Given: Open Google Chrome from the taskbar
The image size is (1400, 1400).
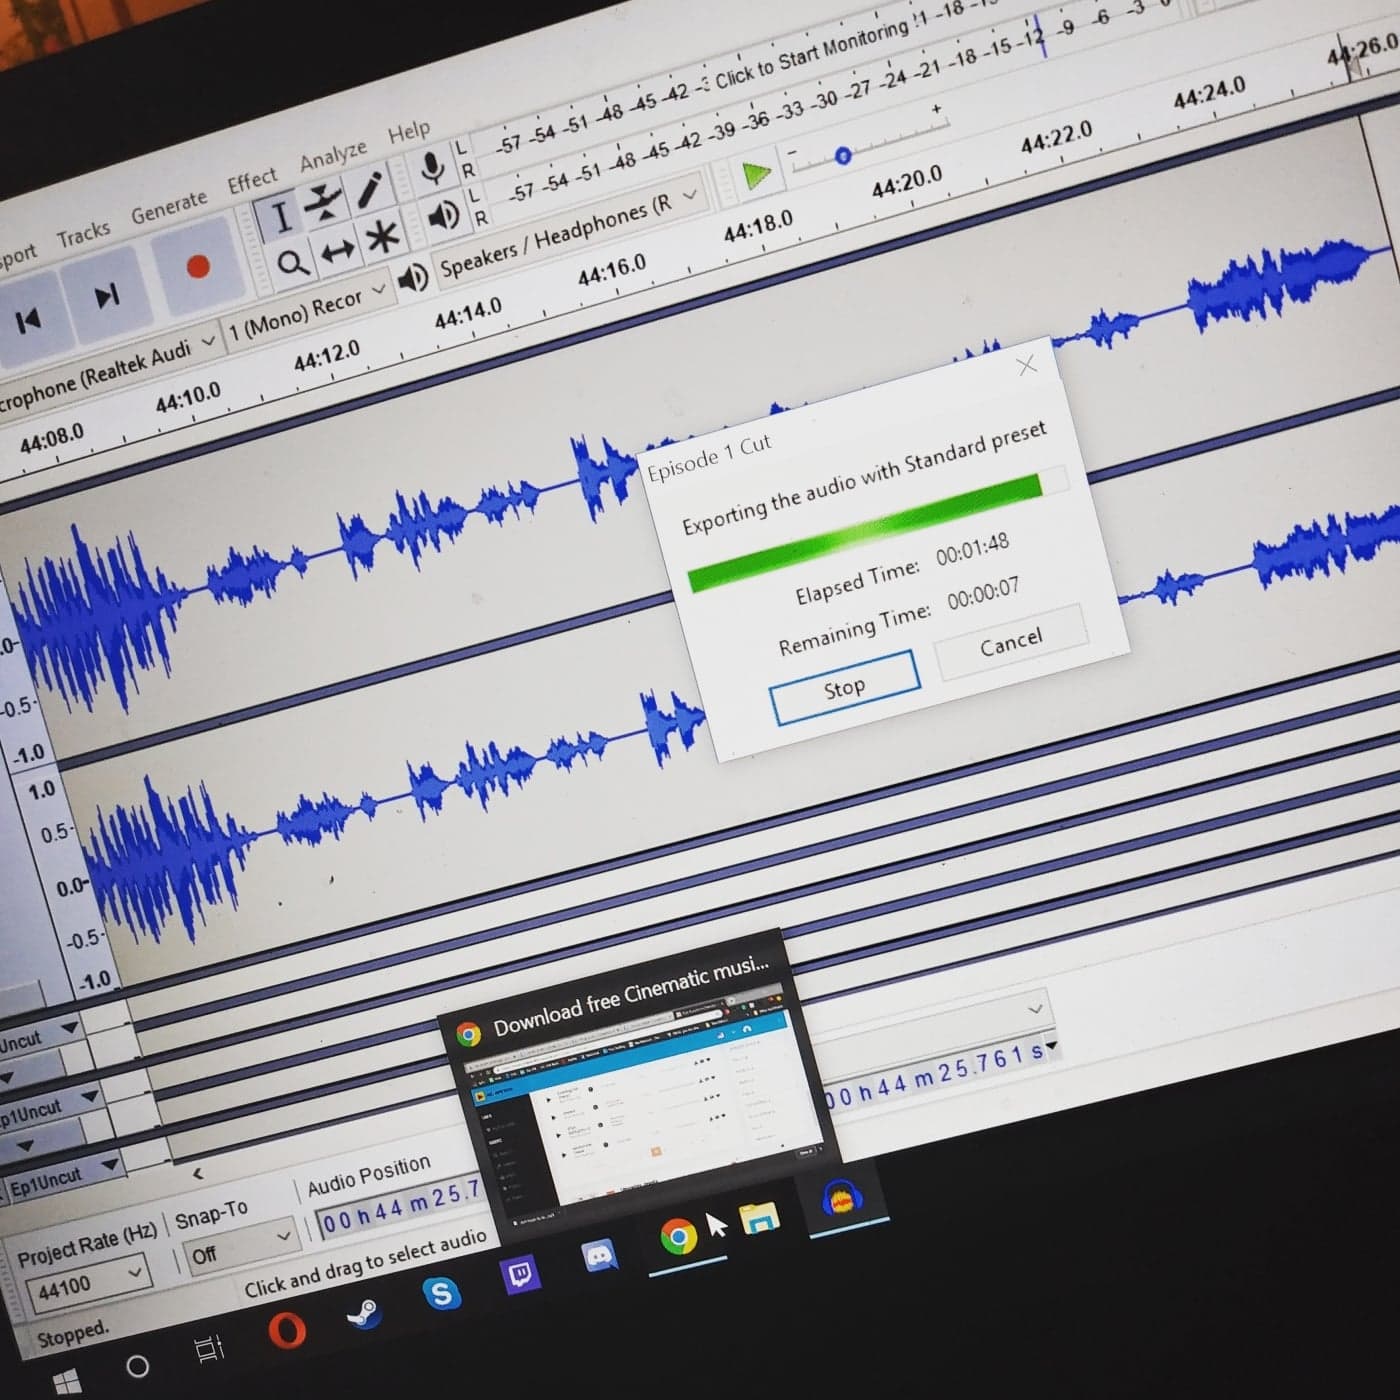Looking at the screenshot, I should 678,1237.
